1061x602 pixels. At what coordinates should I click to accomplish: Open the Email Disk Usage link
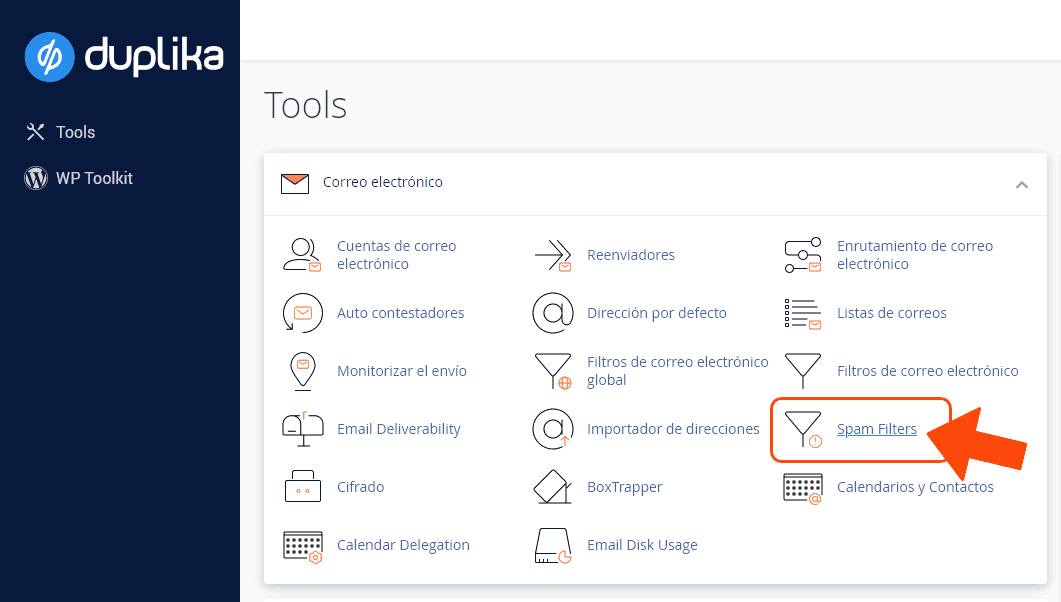coord(642,545)
